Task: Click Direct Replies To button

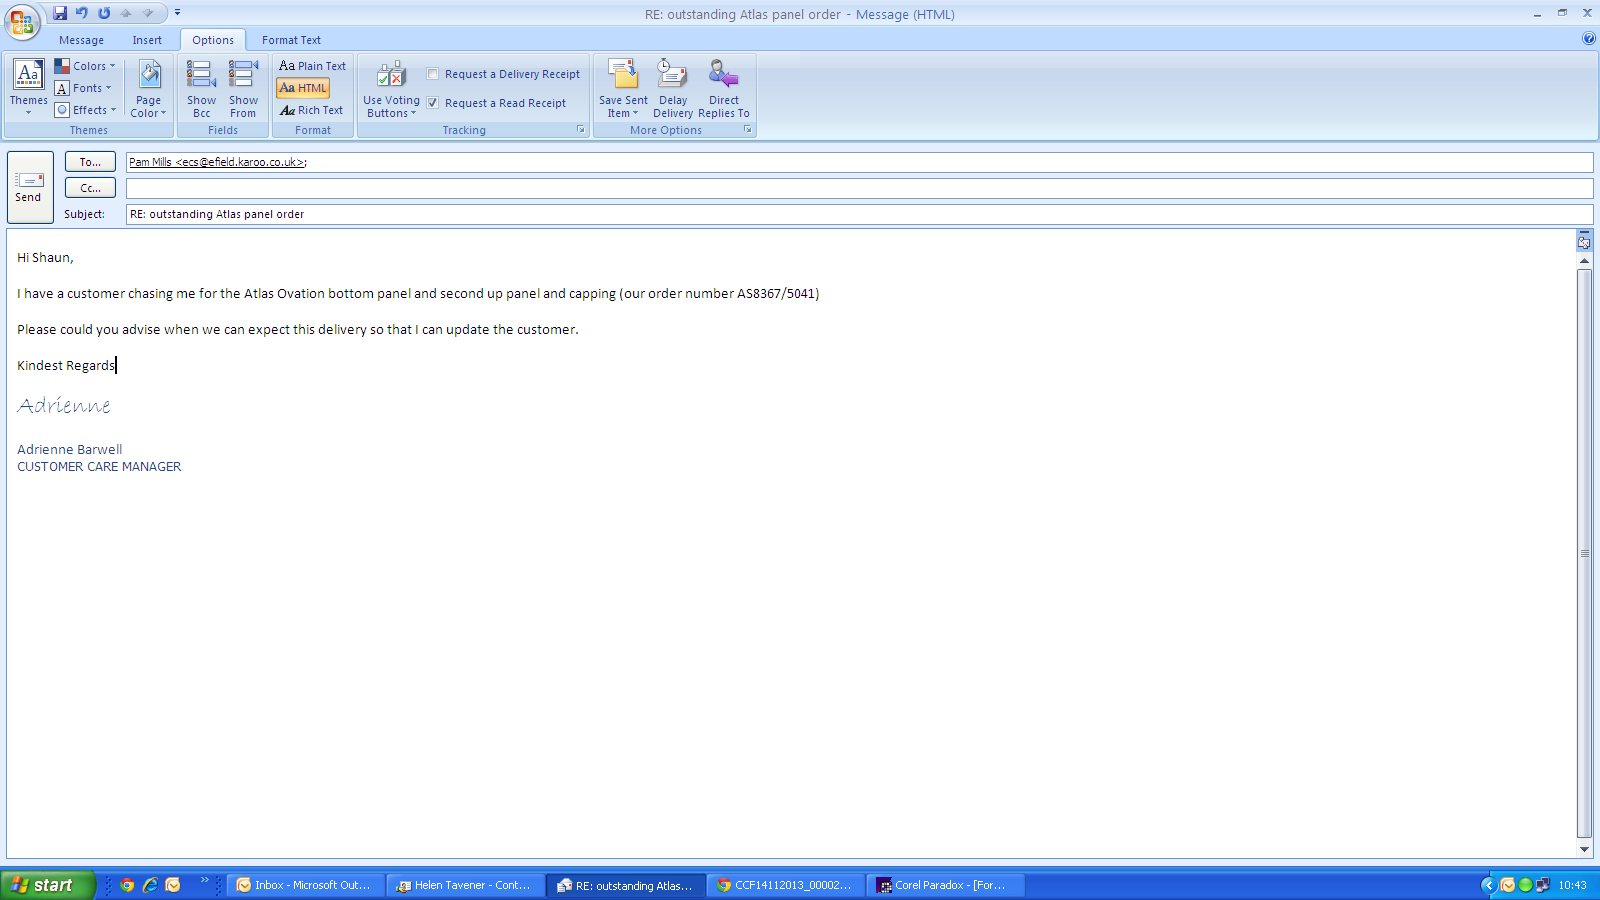Action: coord(724,87)
